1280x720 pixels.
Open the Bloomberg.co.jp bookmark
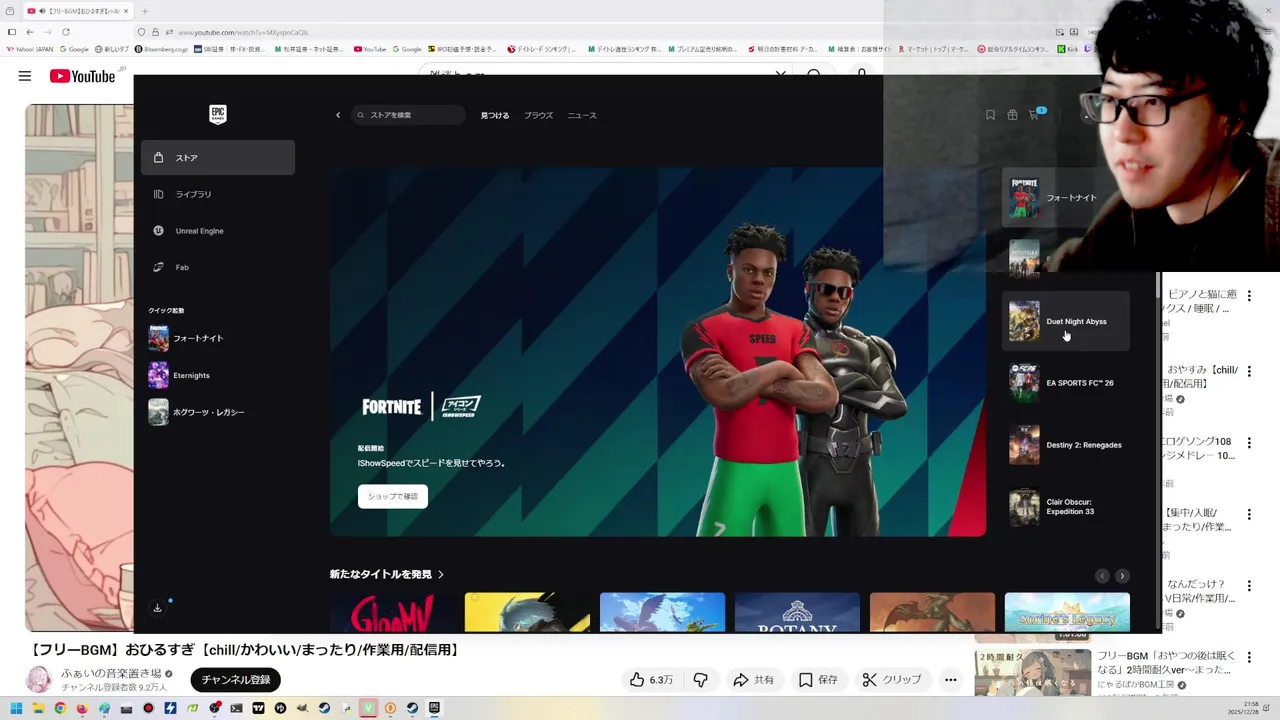pos(161,49)
